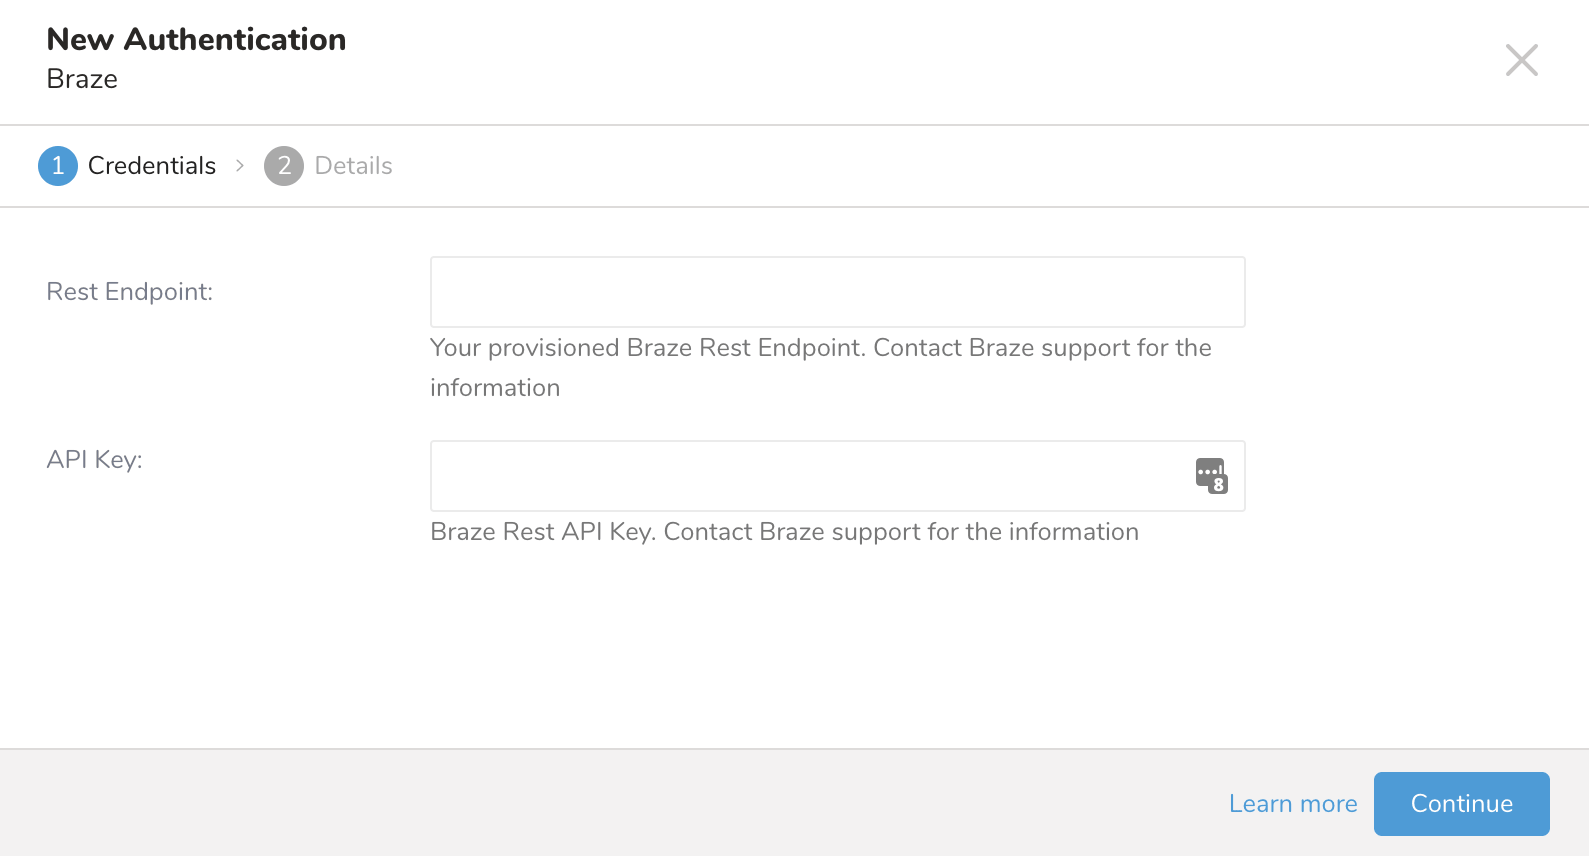Click the step 2 circle badge
This screenshot has height=856, width=1589.
pos(284,166)
